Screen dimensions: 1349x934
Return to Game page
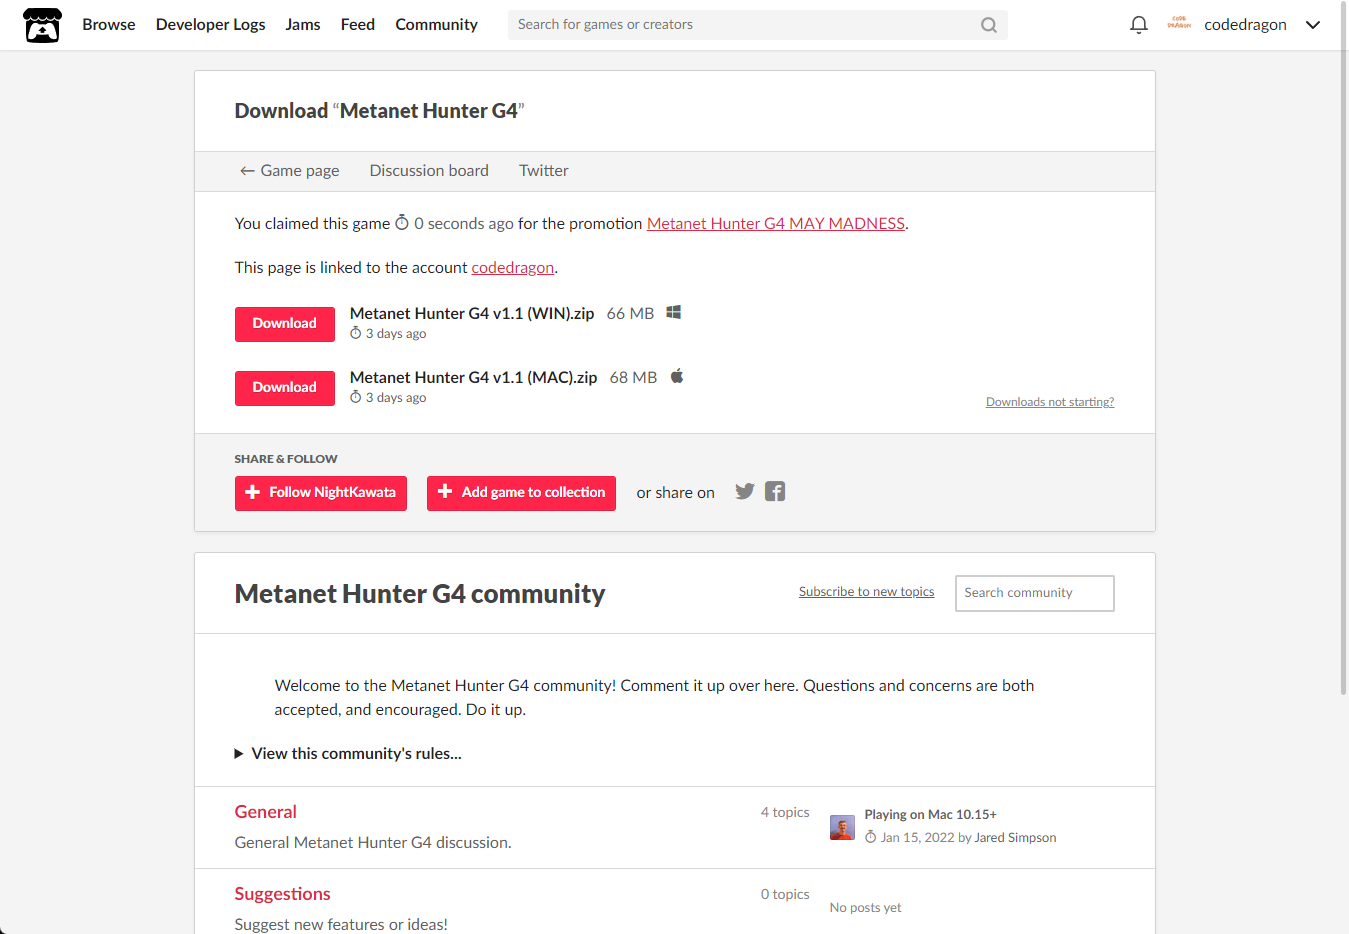(x=290, y=171)
